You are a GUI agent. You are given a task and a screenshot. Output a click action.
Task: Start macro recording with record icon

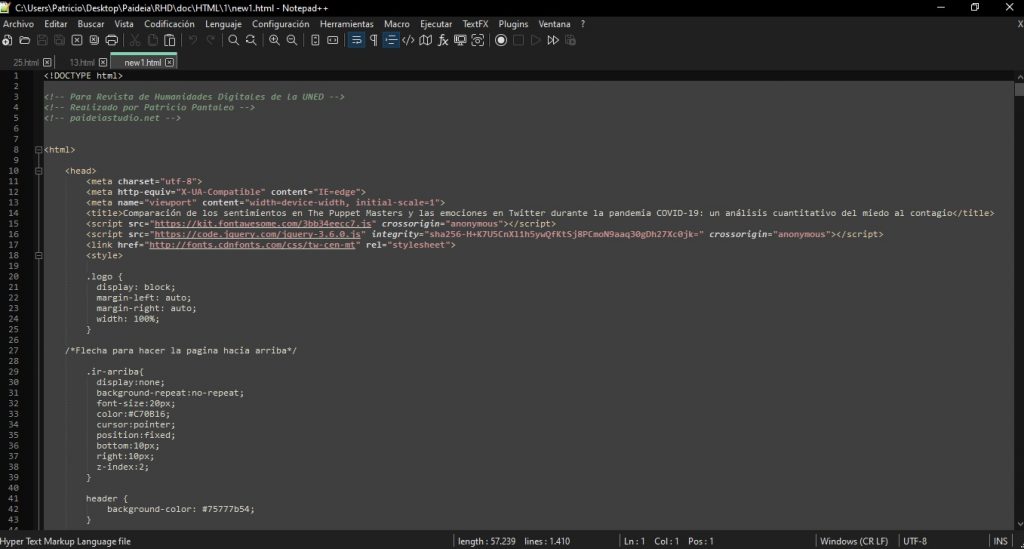501,40
